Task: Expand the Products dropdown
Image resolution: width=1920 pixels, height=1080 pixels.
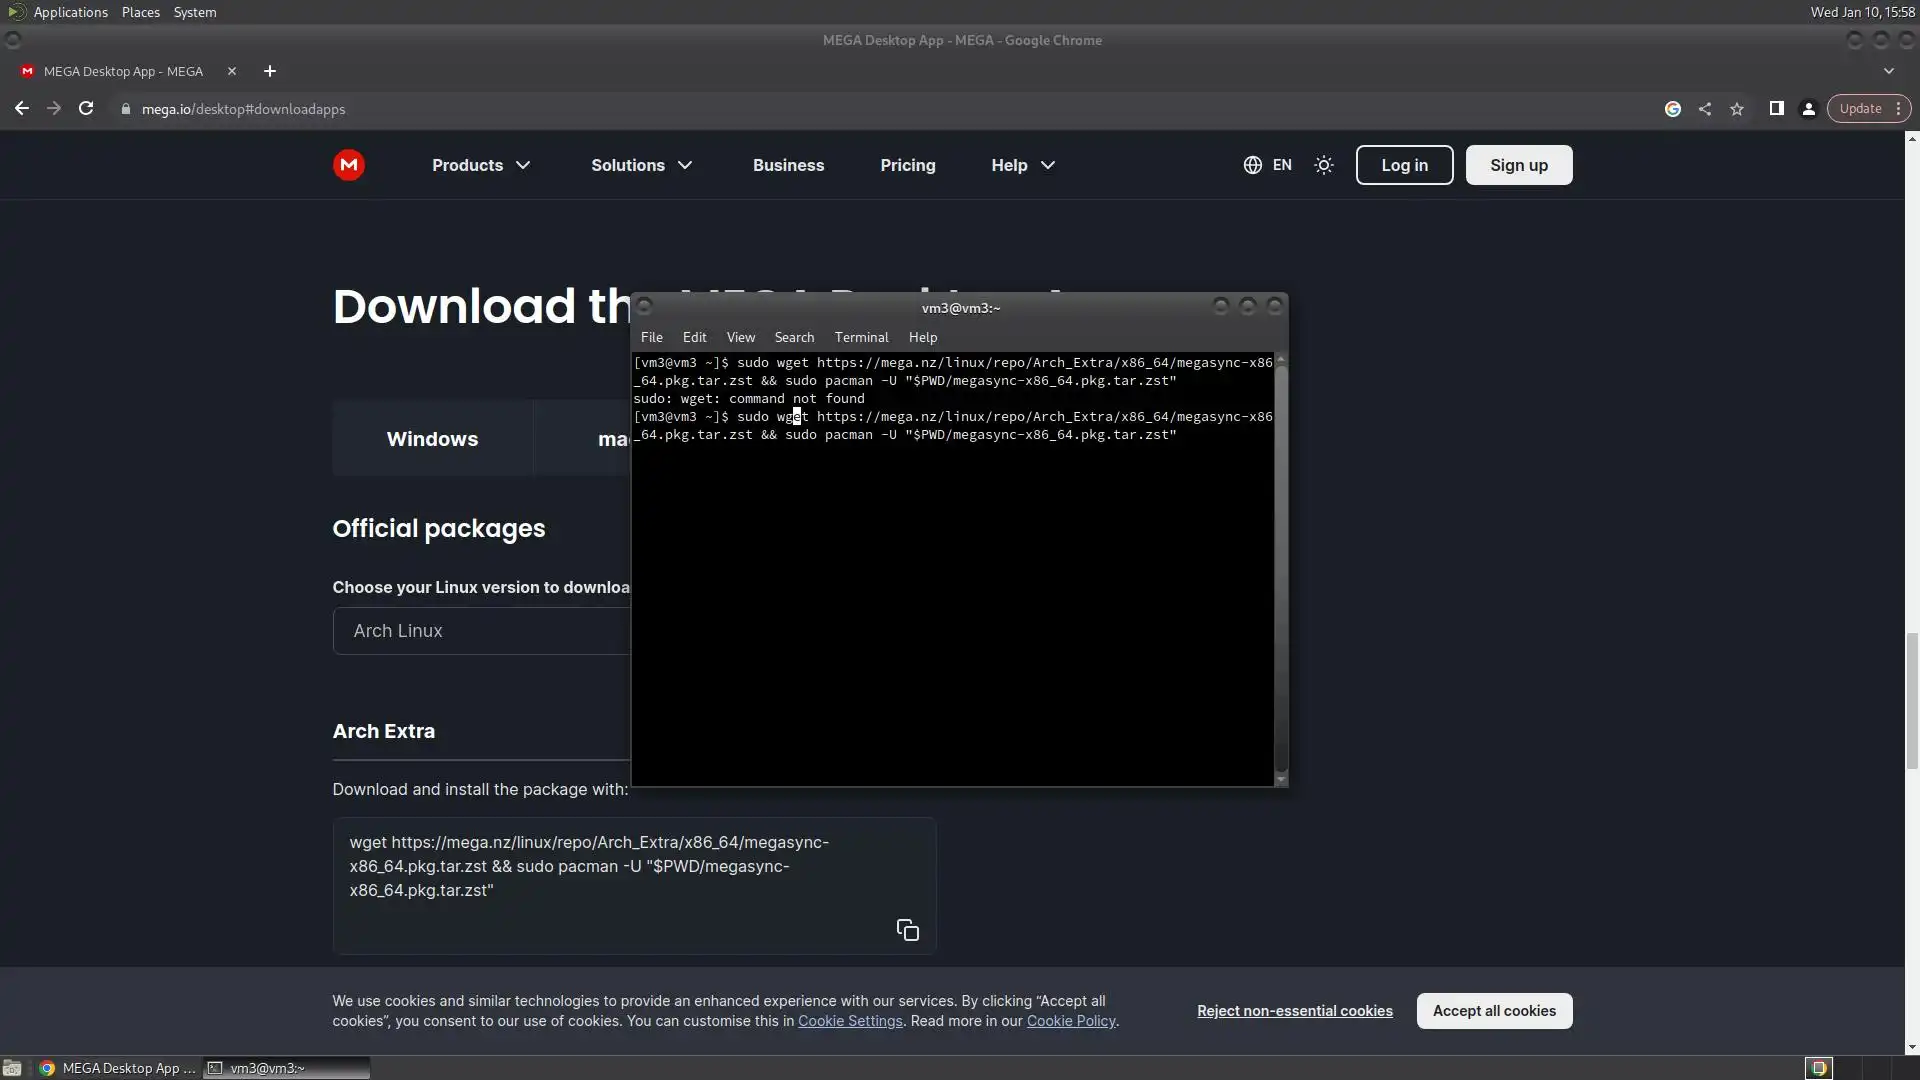Action: (481, 165)
